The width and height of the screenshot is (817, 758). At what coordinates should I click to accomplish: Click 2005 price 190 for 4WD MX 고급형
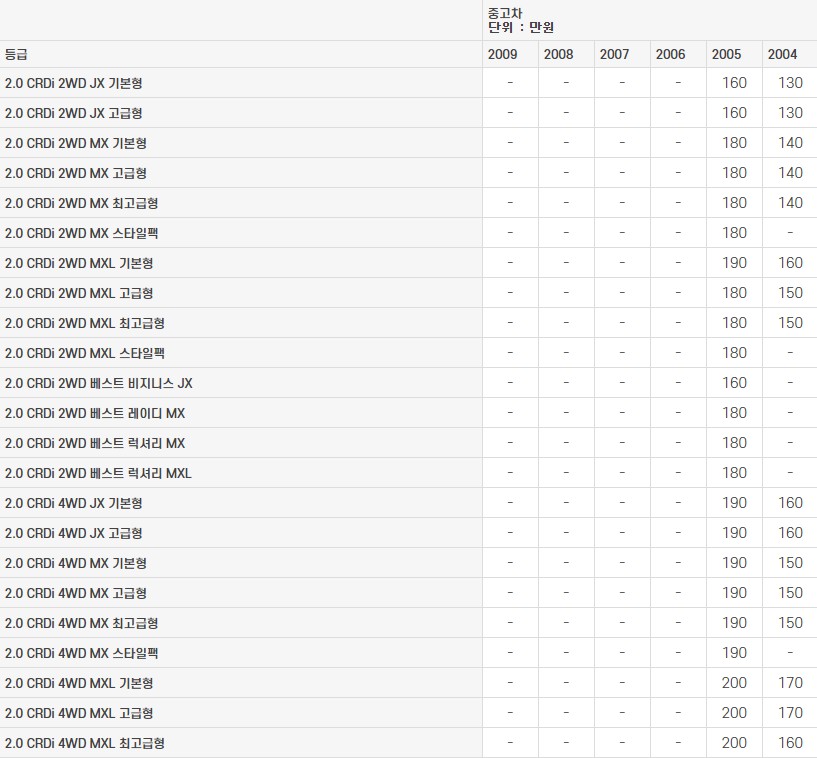(x=734, y=593)
